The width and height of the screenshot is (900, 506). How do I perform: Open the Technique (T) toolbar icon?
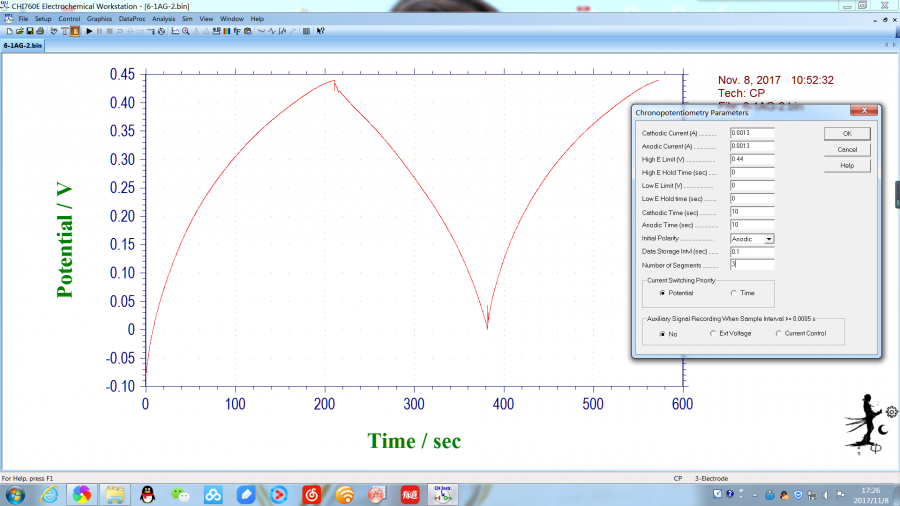[x=64, y=31]
